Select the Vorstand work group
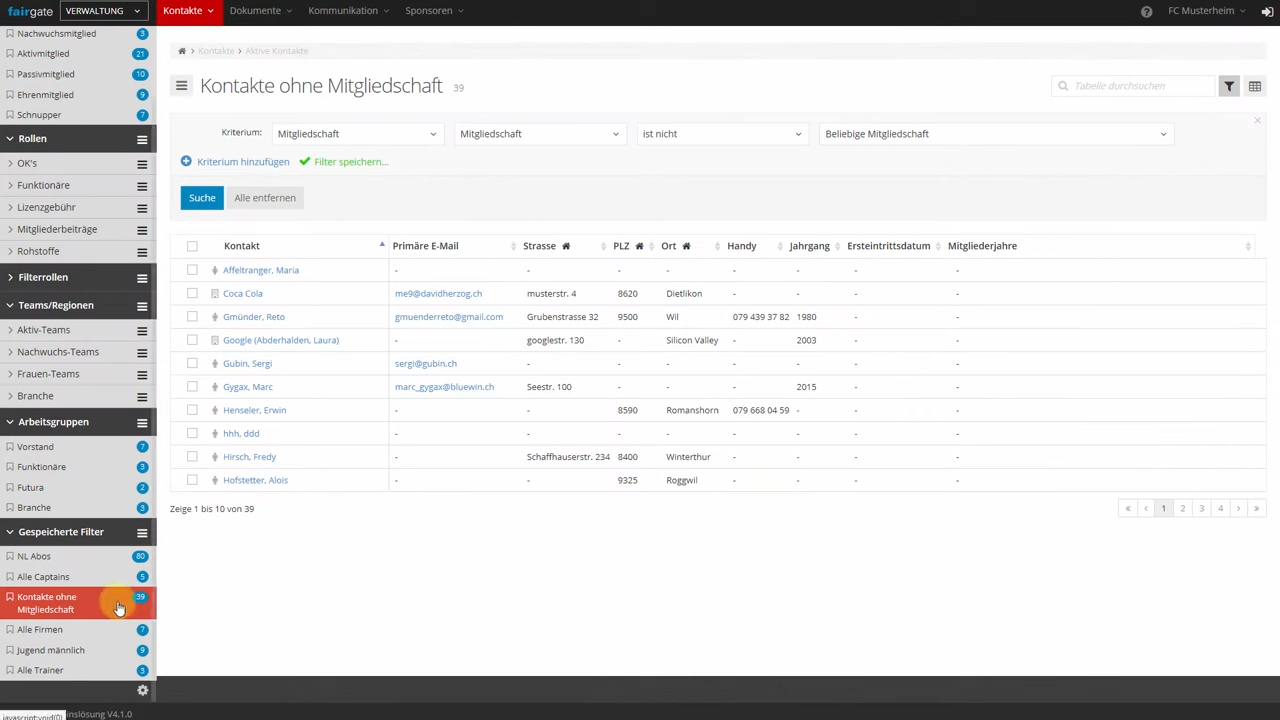Screen dimensions: 1280x720 point(35,447)
